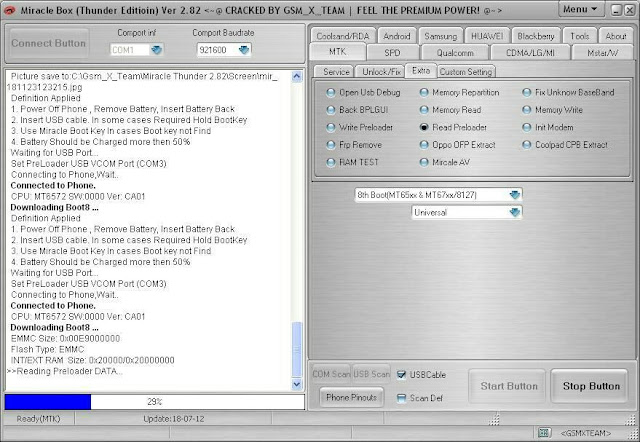
Task: Click the '<GSMXTEAM>' status bar text
Action: click(x=586, y=433)
